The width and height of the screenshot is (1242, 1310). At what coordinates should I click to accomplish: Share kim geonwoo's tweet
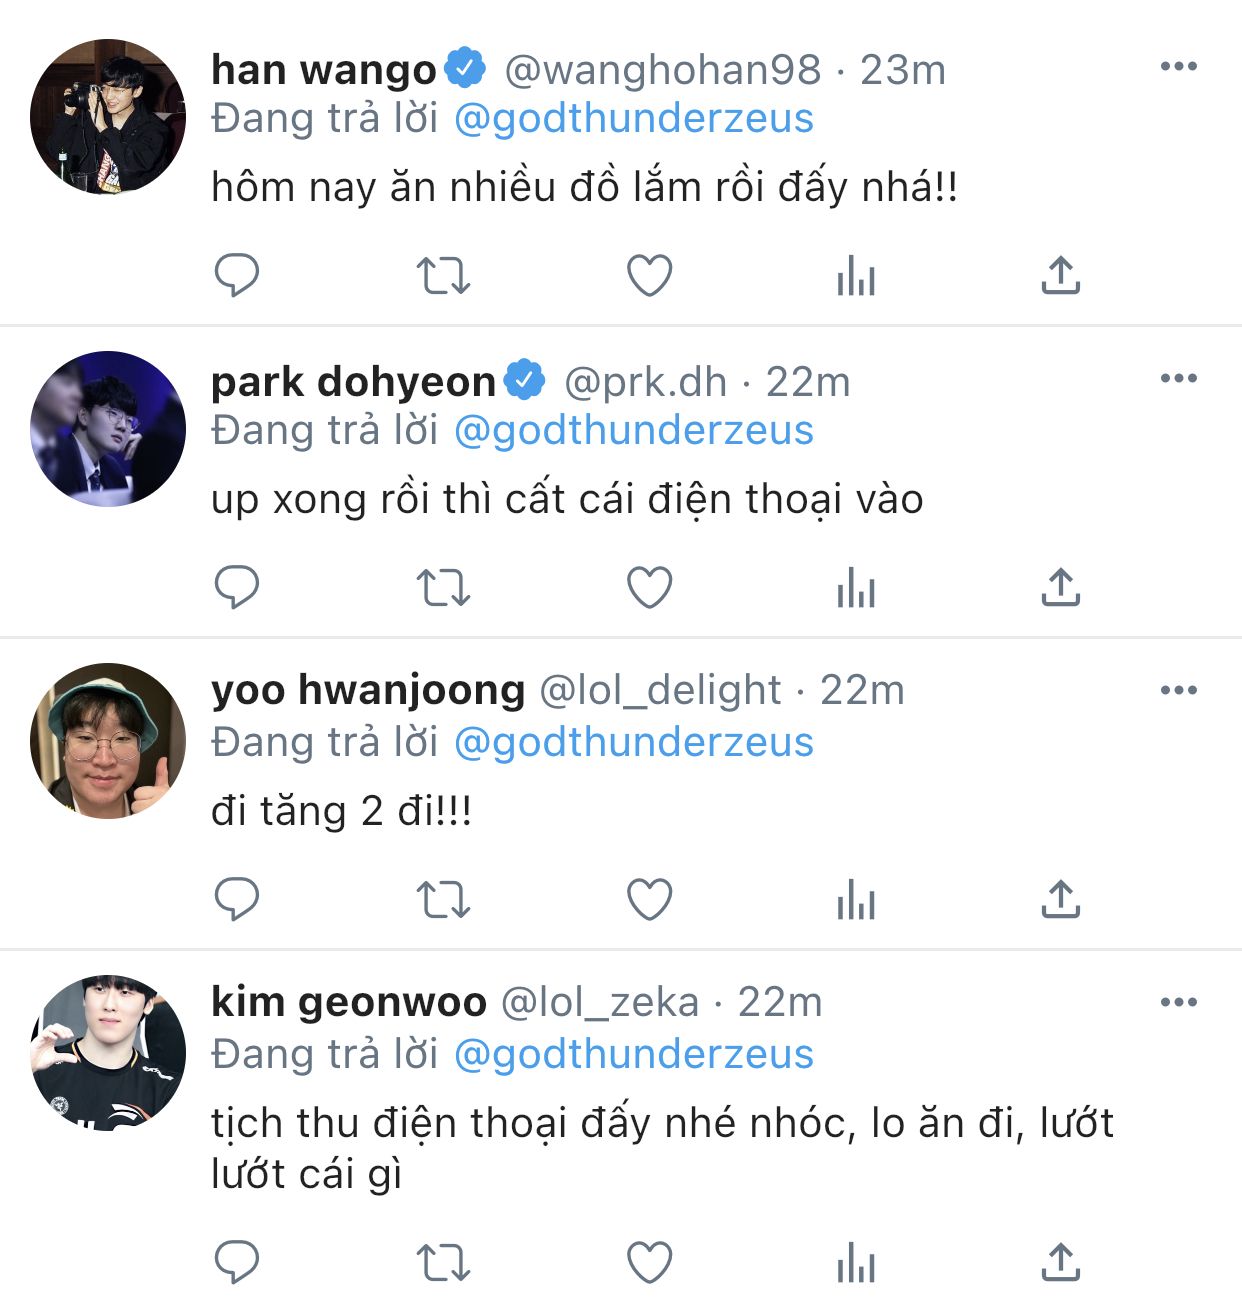pyautogui.click(x=1060, y=1263)
